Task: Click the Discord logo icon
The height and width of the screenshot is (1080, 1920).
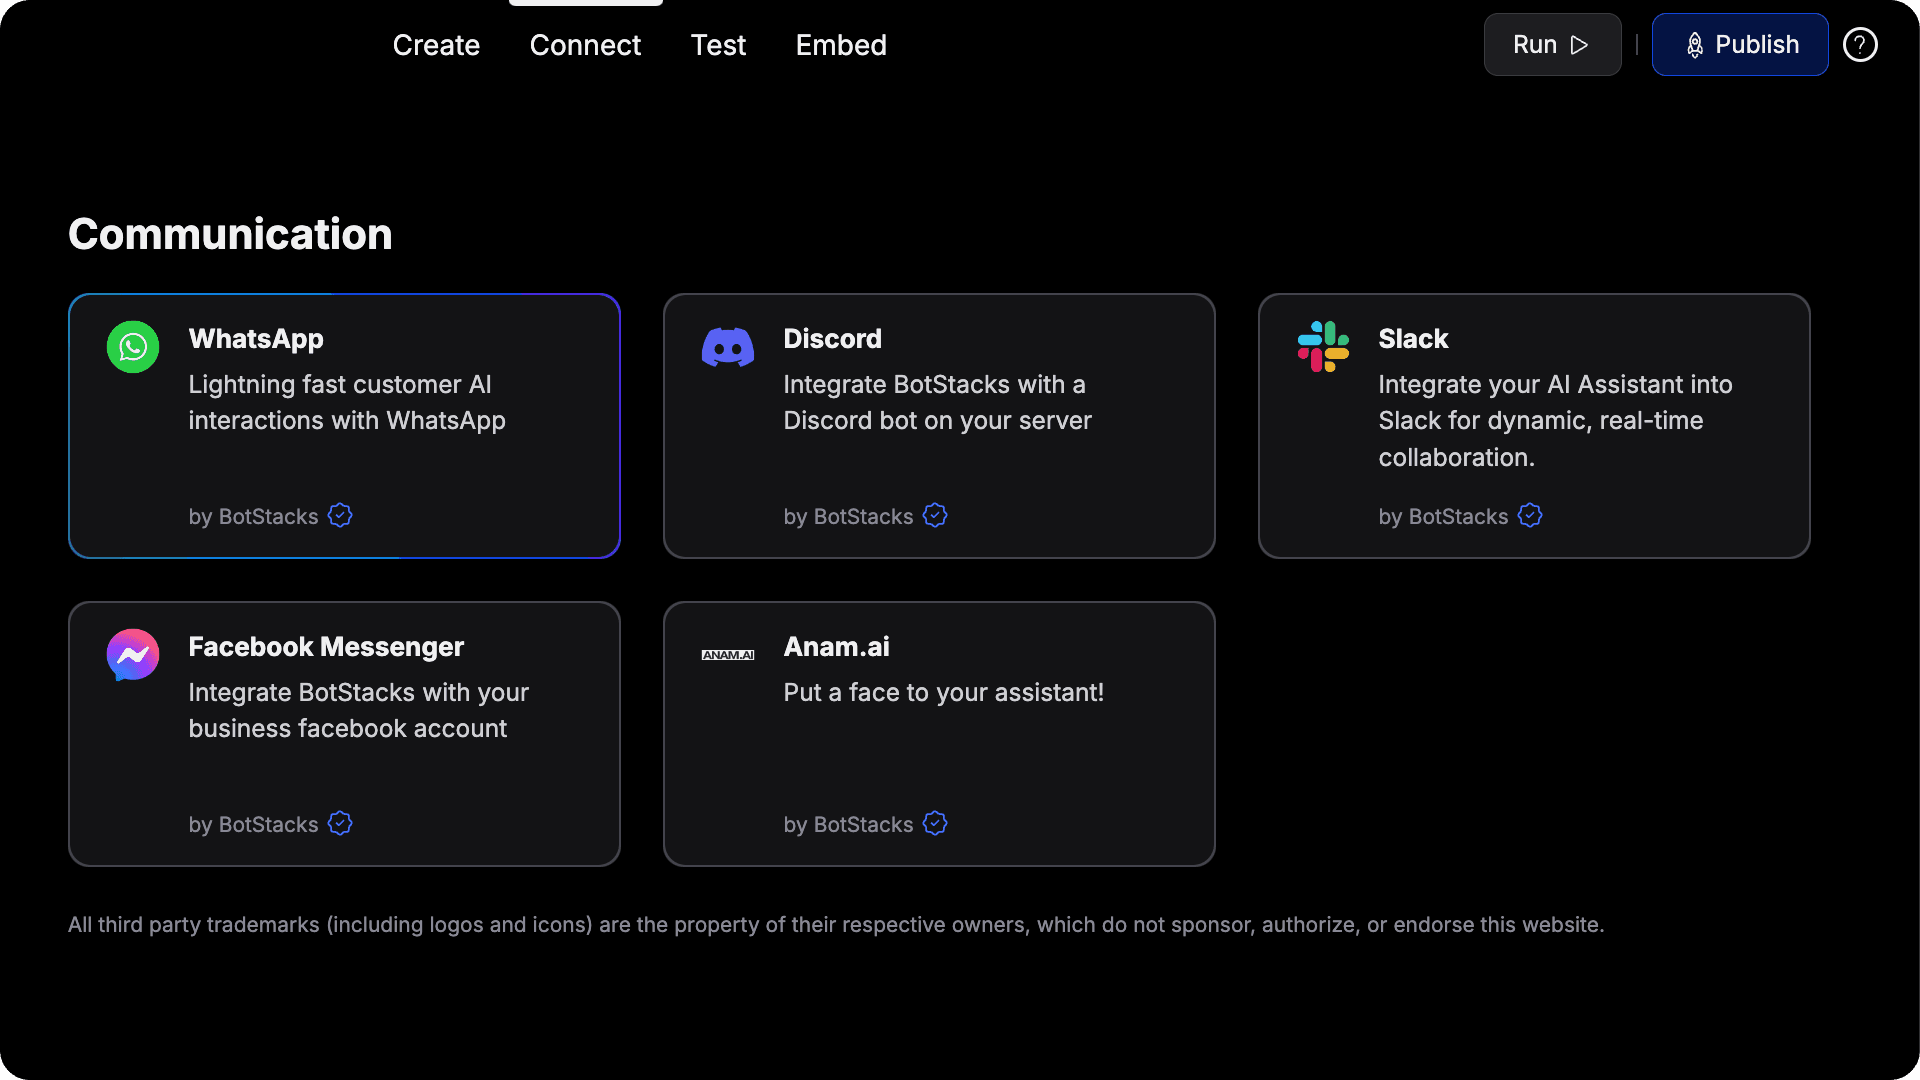Action: 727,347
